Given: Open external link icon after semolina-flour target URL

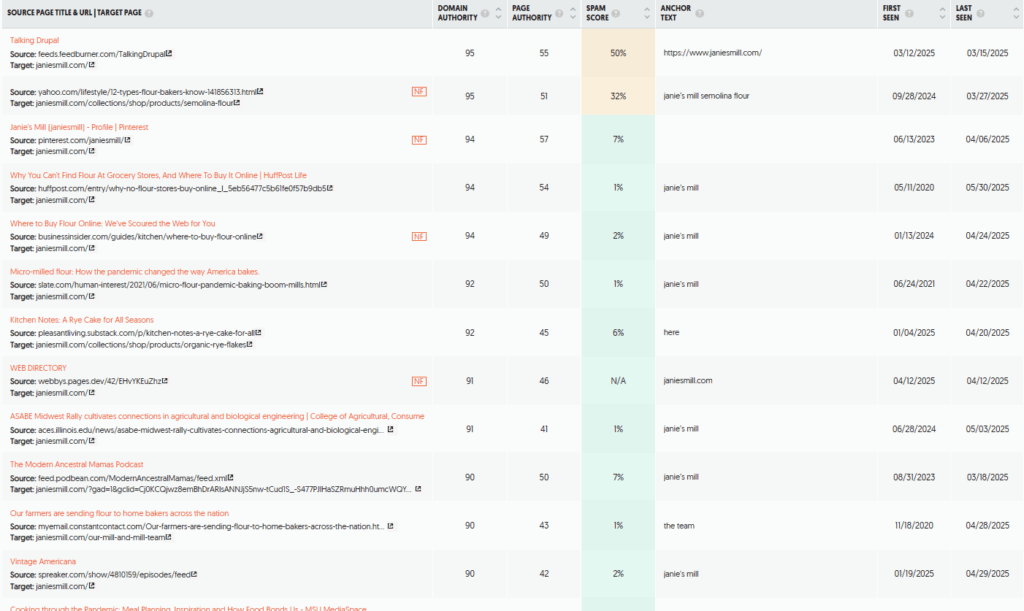Looking at the screenshot, I should [x=237, y=103].
